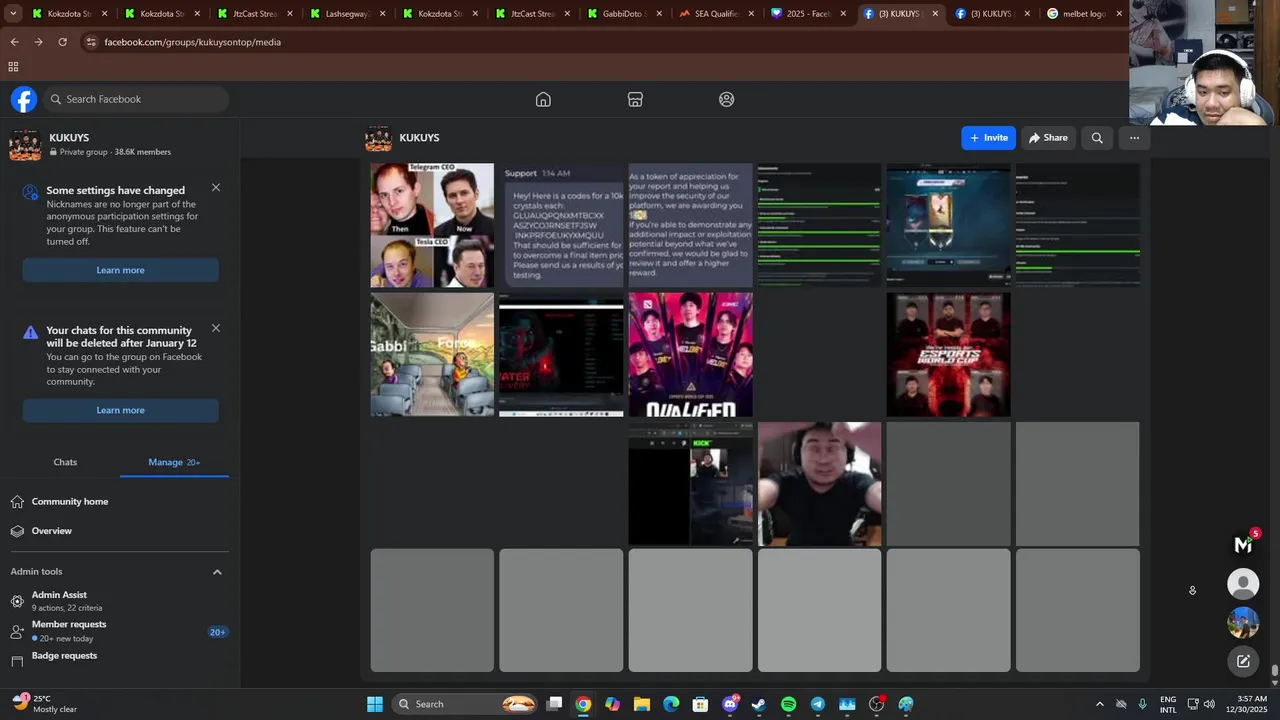The height and width of the screenshot is (720, 1280).
Task: Open File Explorer from the taskbar
Action: [642, 704]
